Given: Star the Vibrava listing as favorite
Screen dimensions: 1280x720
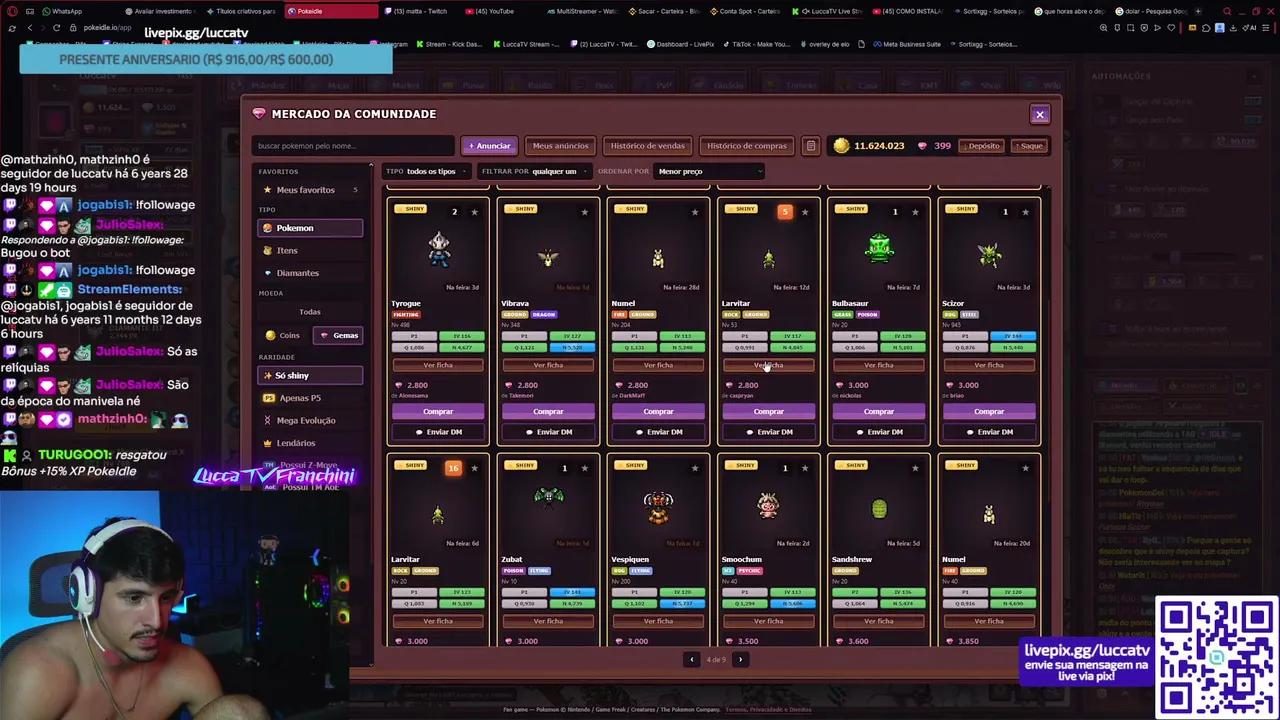Looking at the screenshot, I should [584, 212].
